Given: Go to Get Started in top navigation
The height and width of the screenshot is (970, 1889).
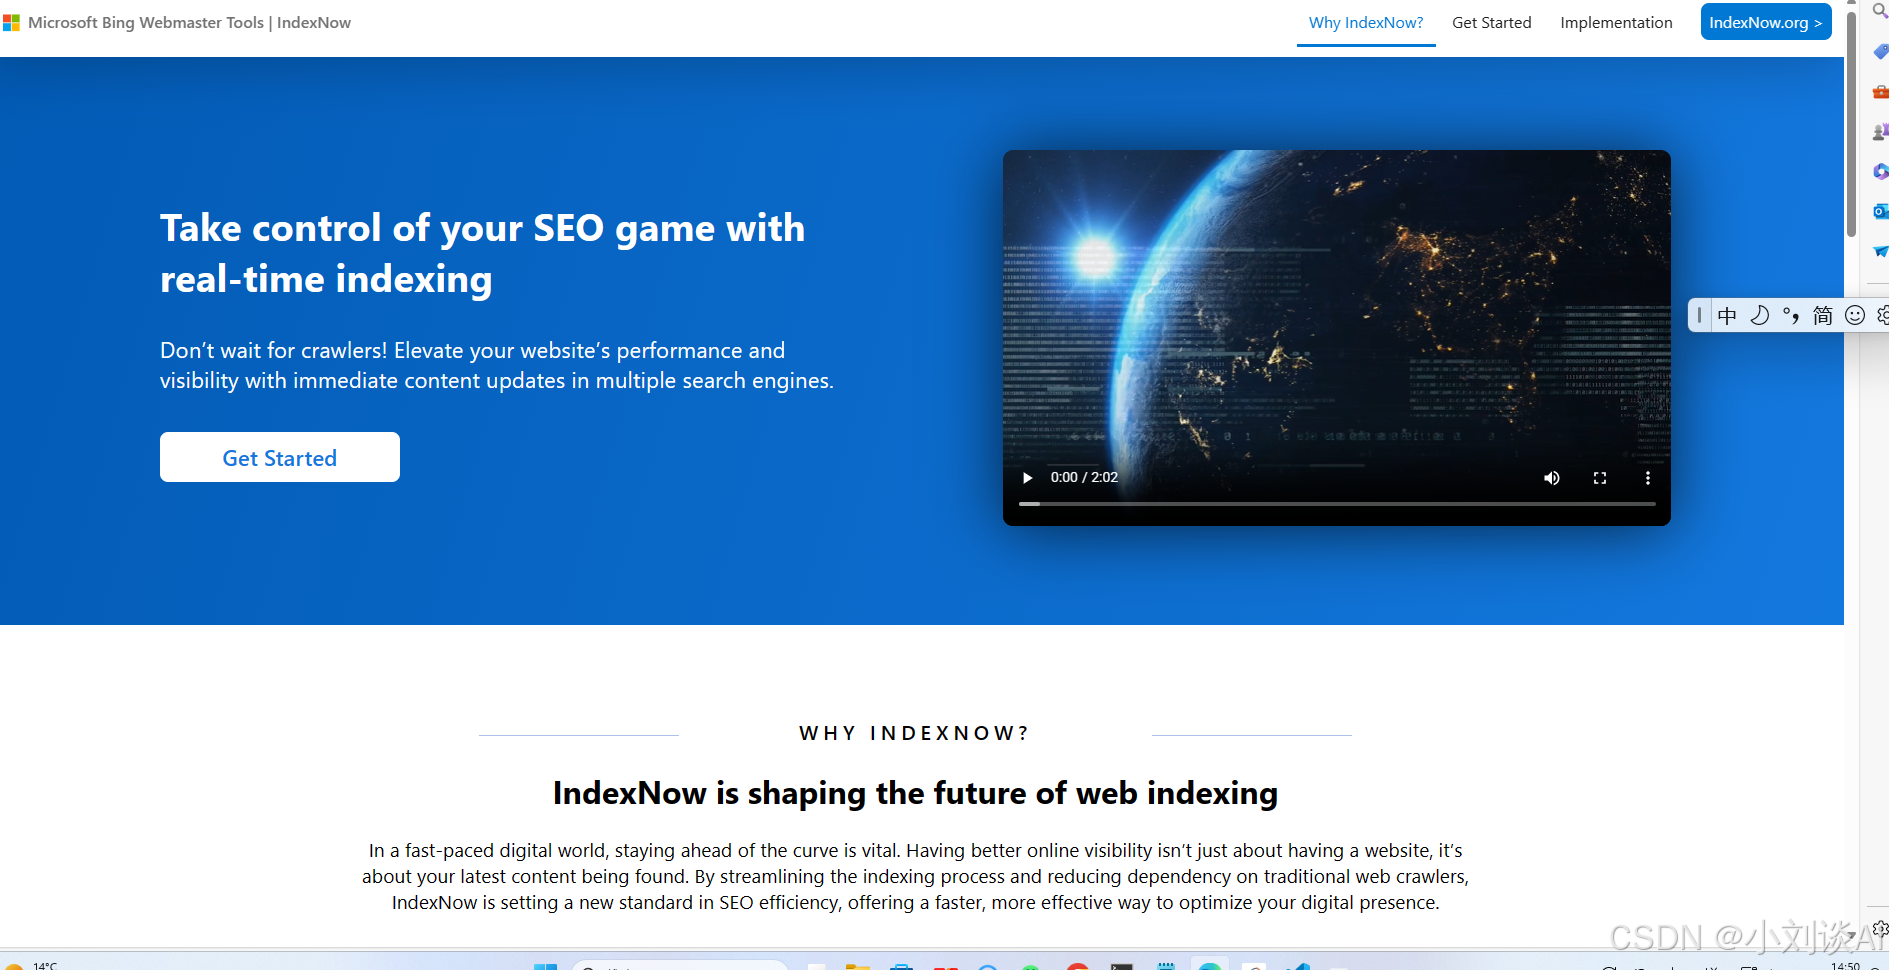Looking at the screenshot, I should pos(1491,23).
